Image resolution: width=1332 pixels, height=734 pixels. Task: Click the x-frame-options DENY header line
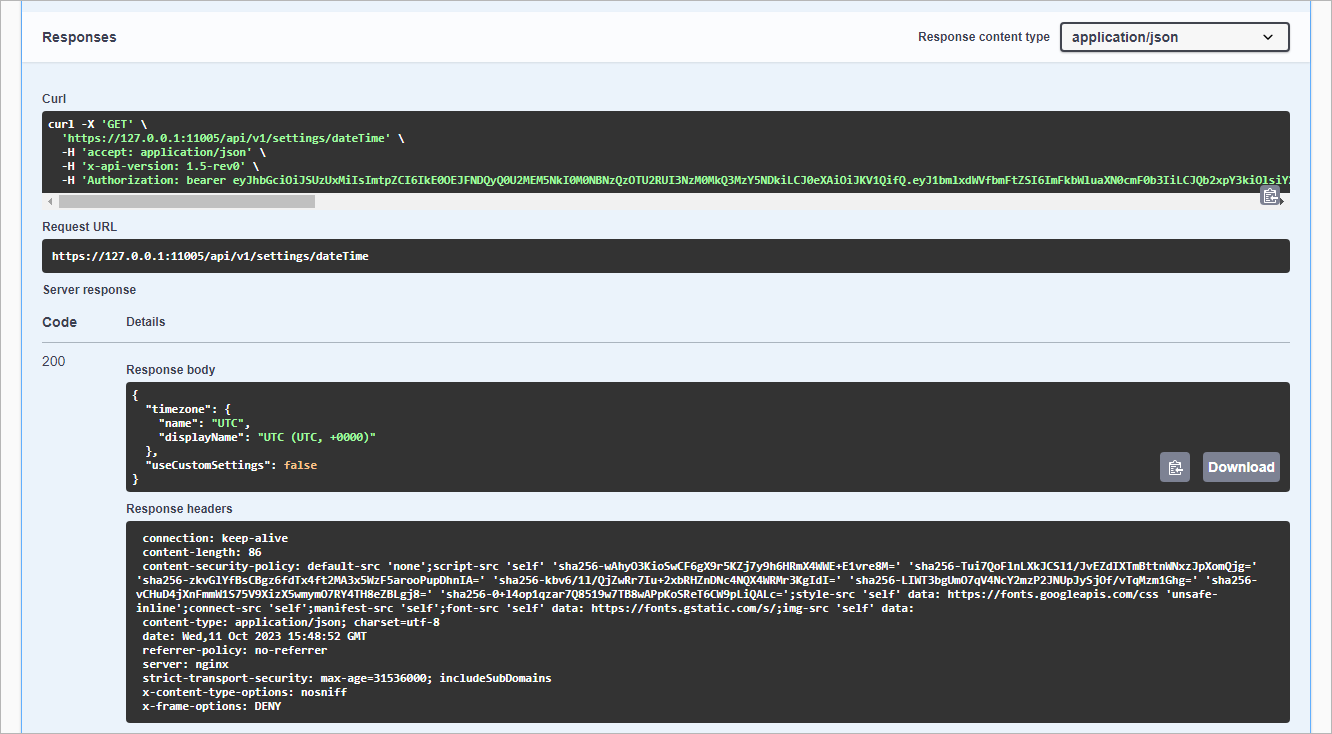[x=212, y=706]
